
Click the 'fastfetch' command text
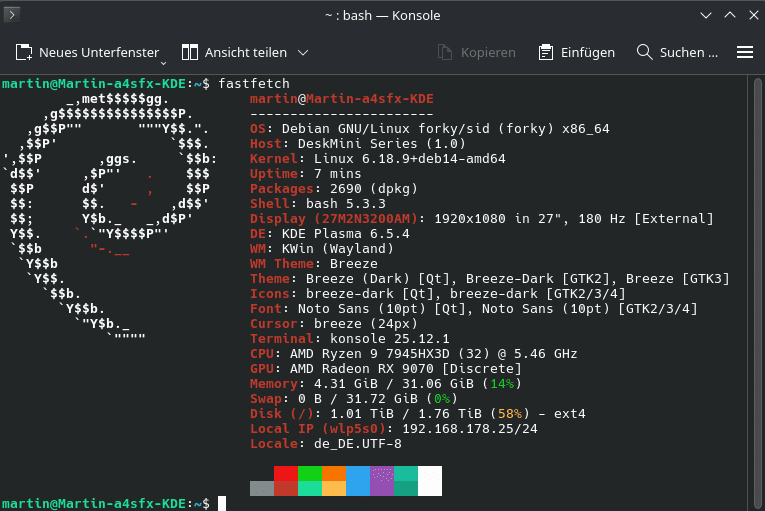[x=254, y=84]
